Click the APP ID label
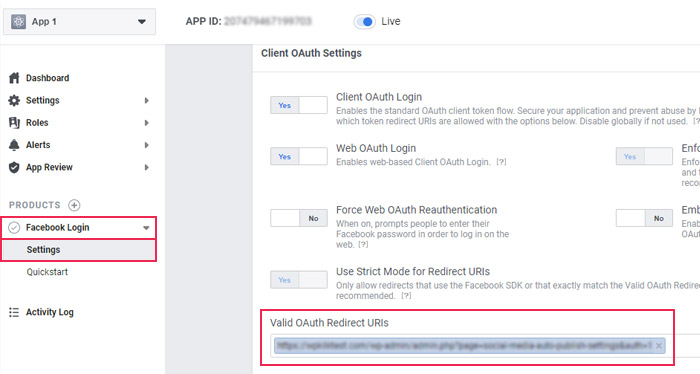 [203, 21]
